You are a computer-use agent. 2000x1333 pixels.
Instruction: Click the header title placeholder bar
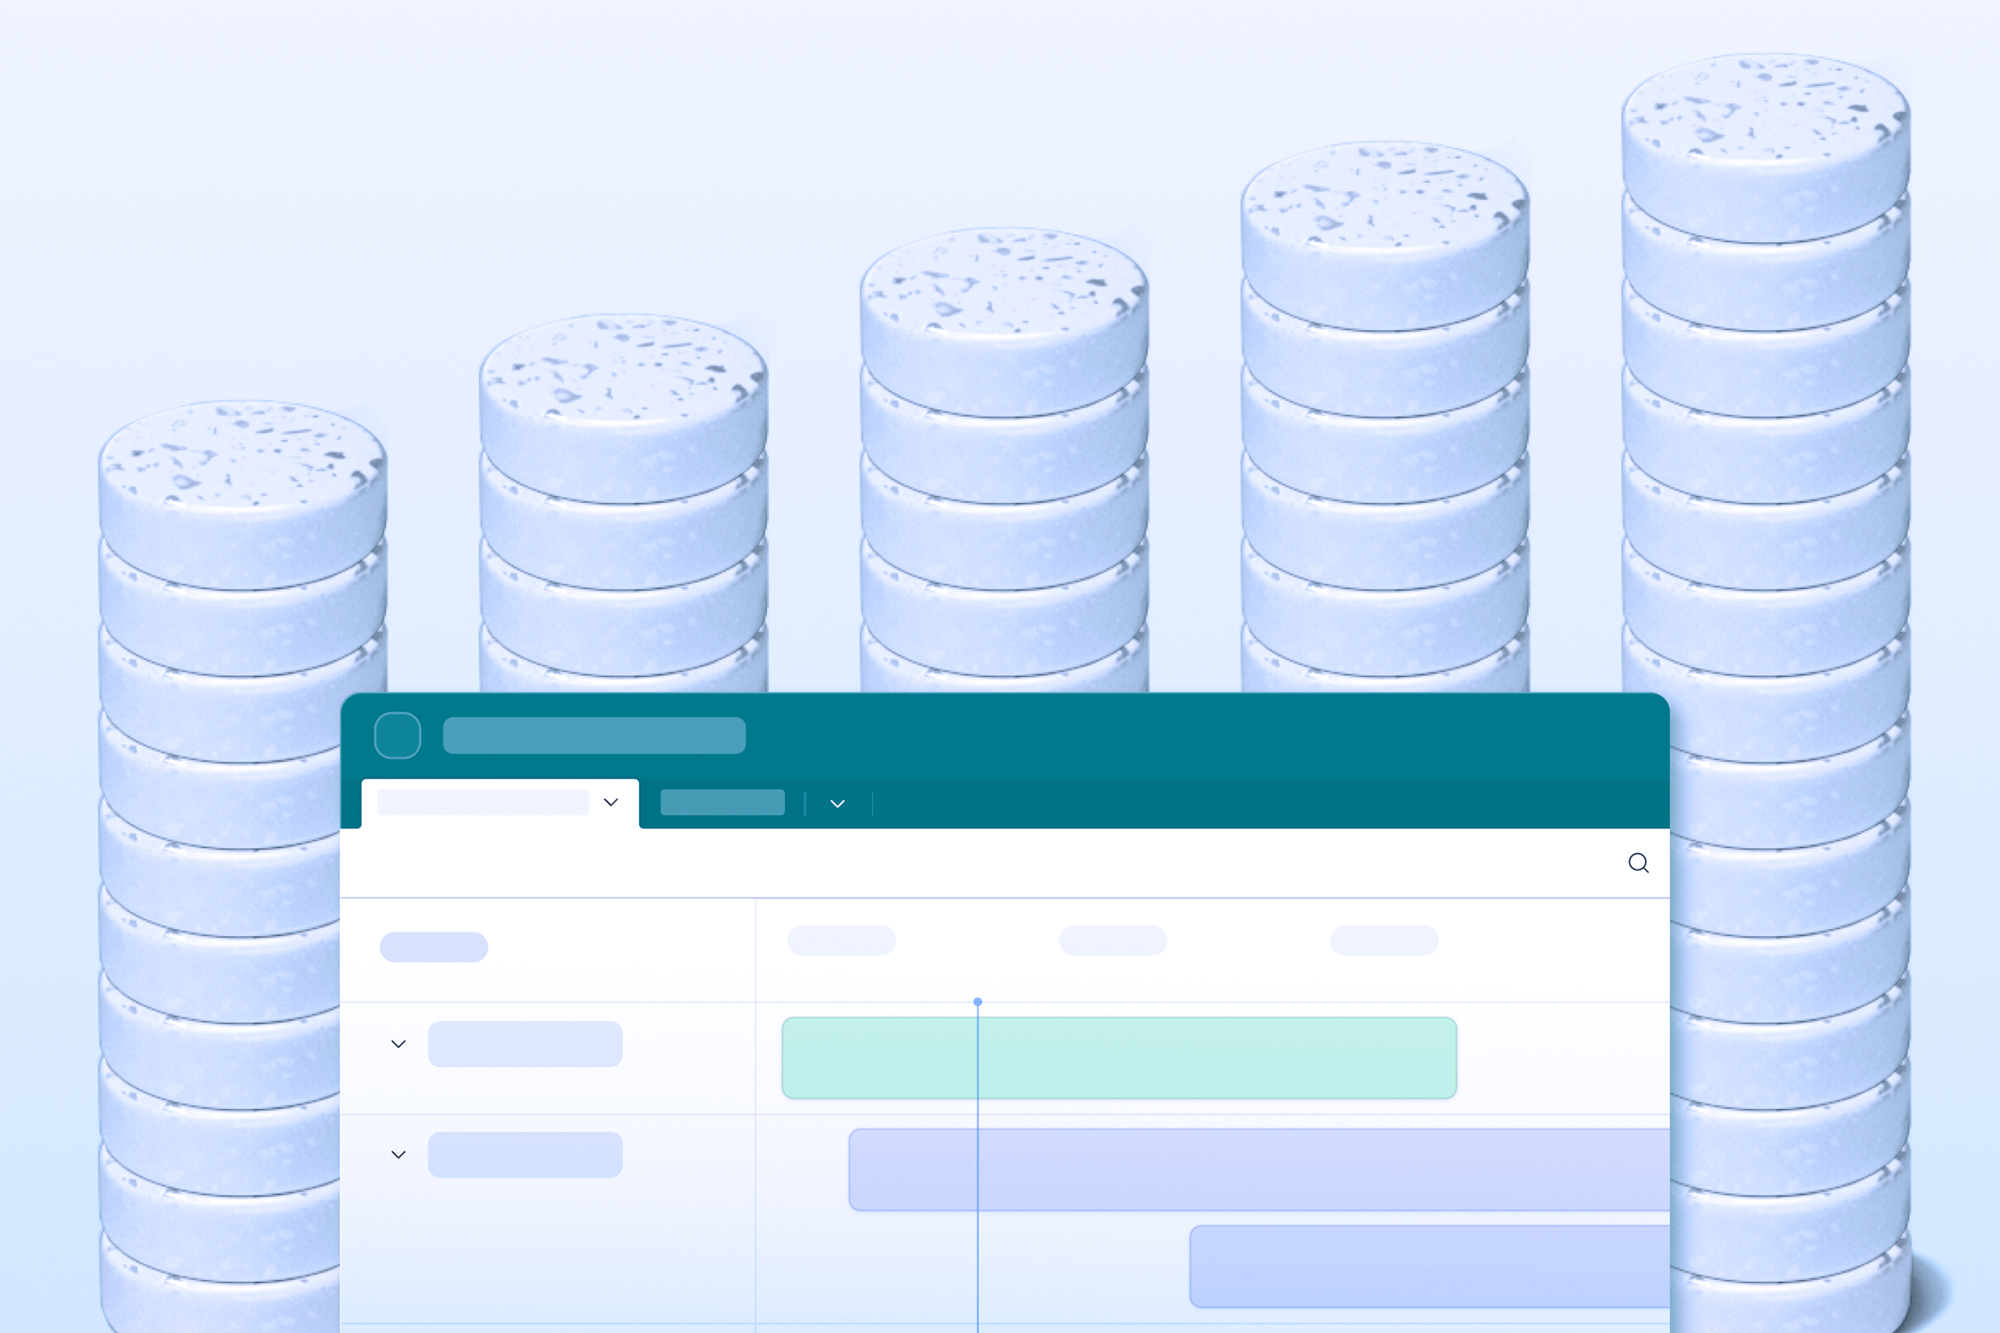[x=594, y=736]
